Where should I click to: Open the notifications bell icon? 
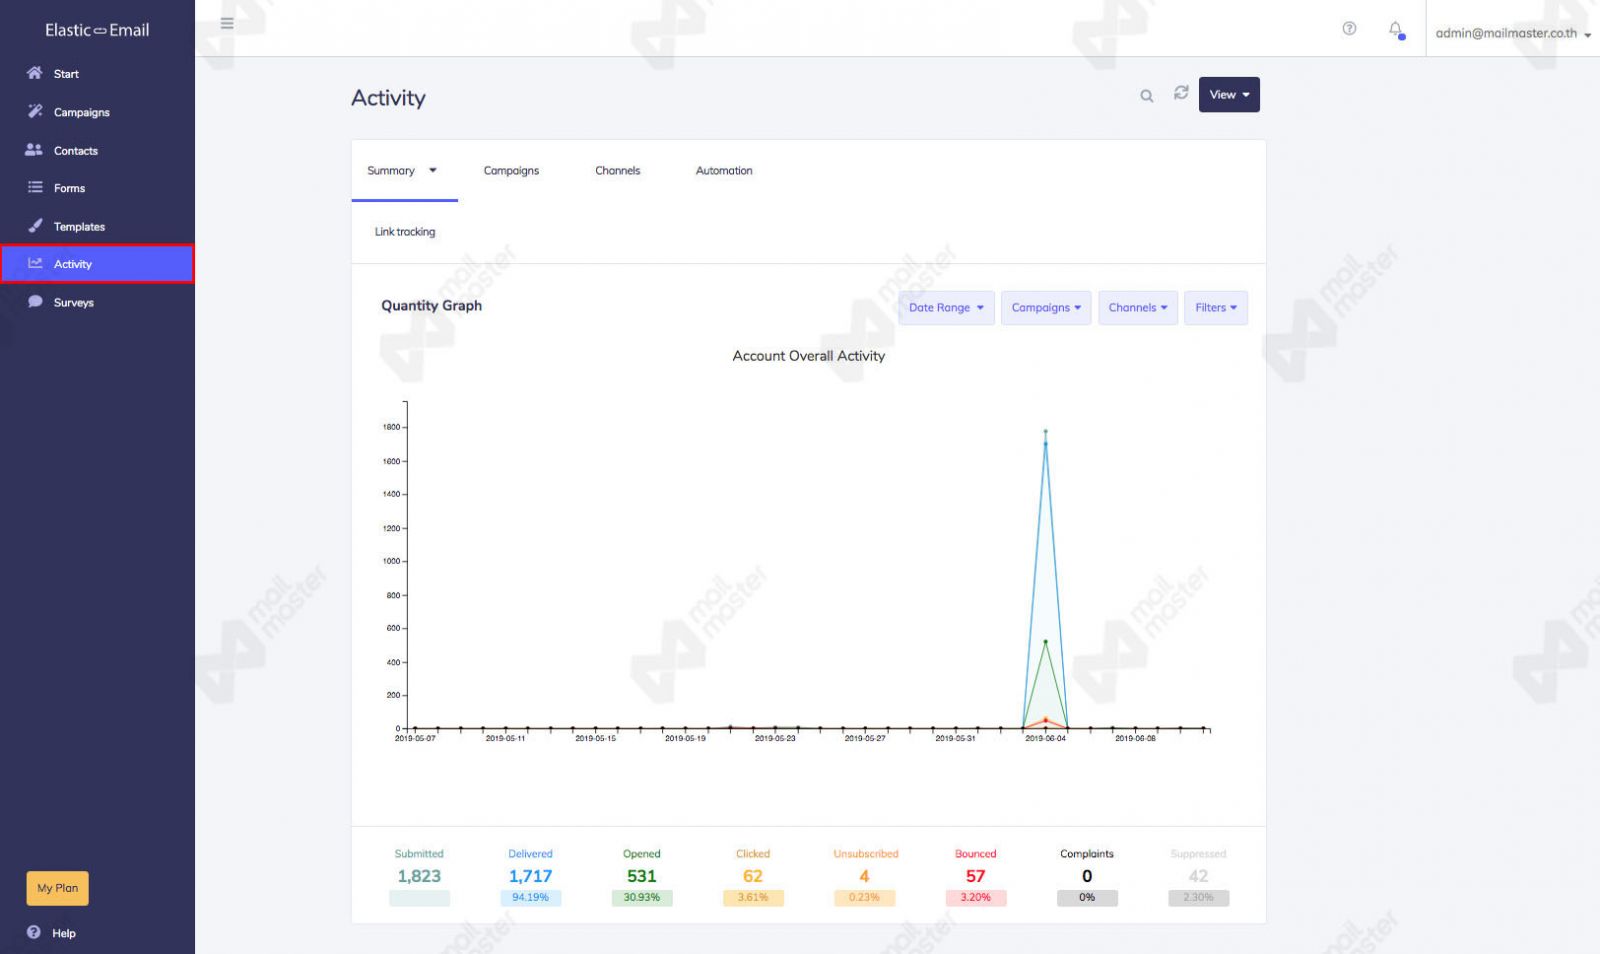(1396, 30)
